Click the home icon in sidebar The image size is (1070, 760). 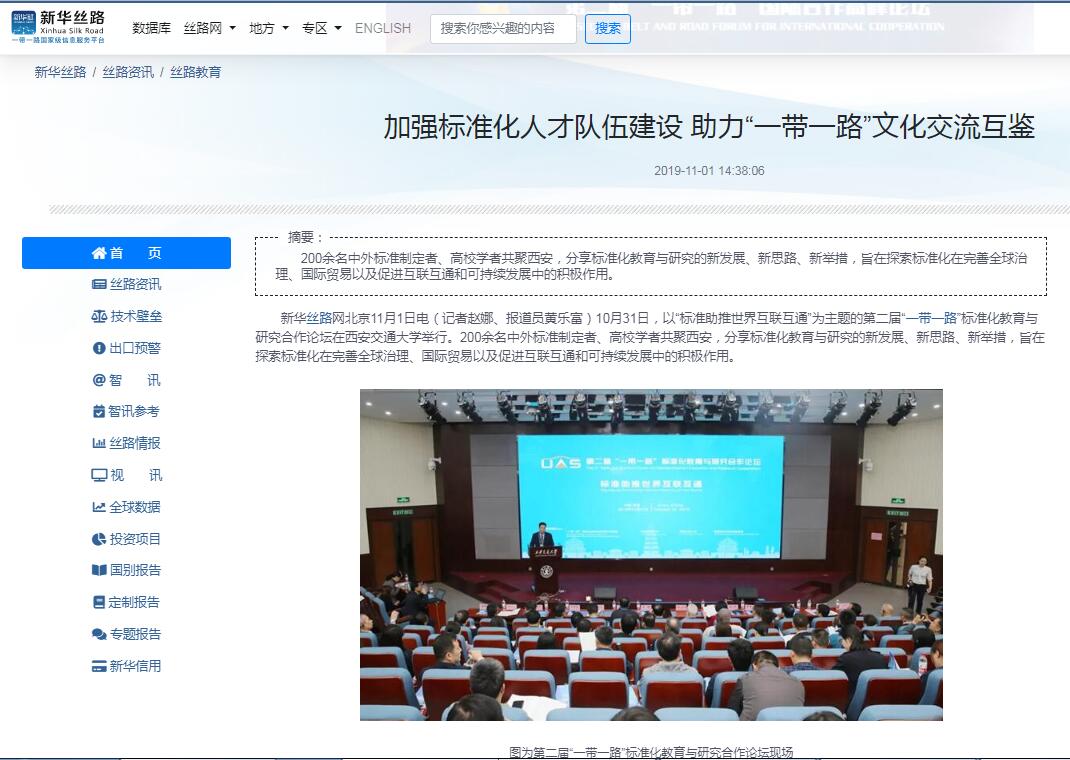pyautogui.click(x=99, y=253)
